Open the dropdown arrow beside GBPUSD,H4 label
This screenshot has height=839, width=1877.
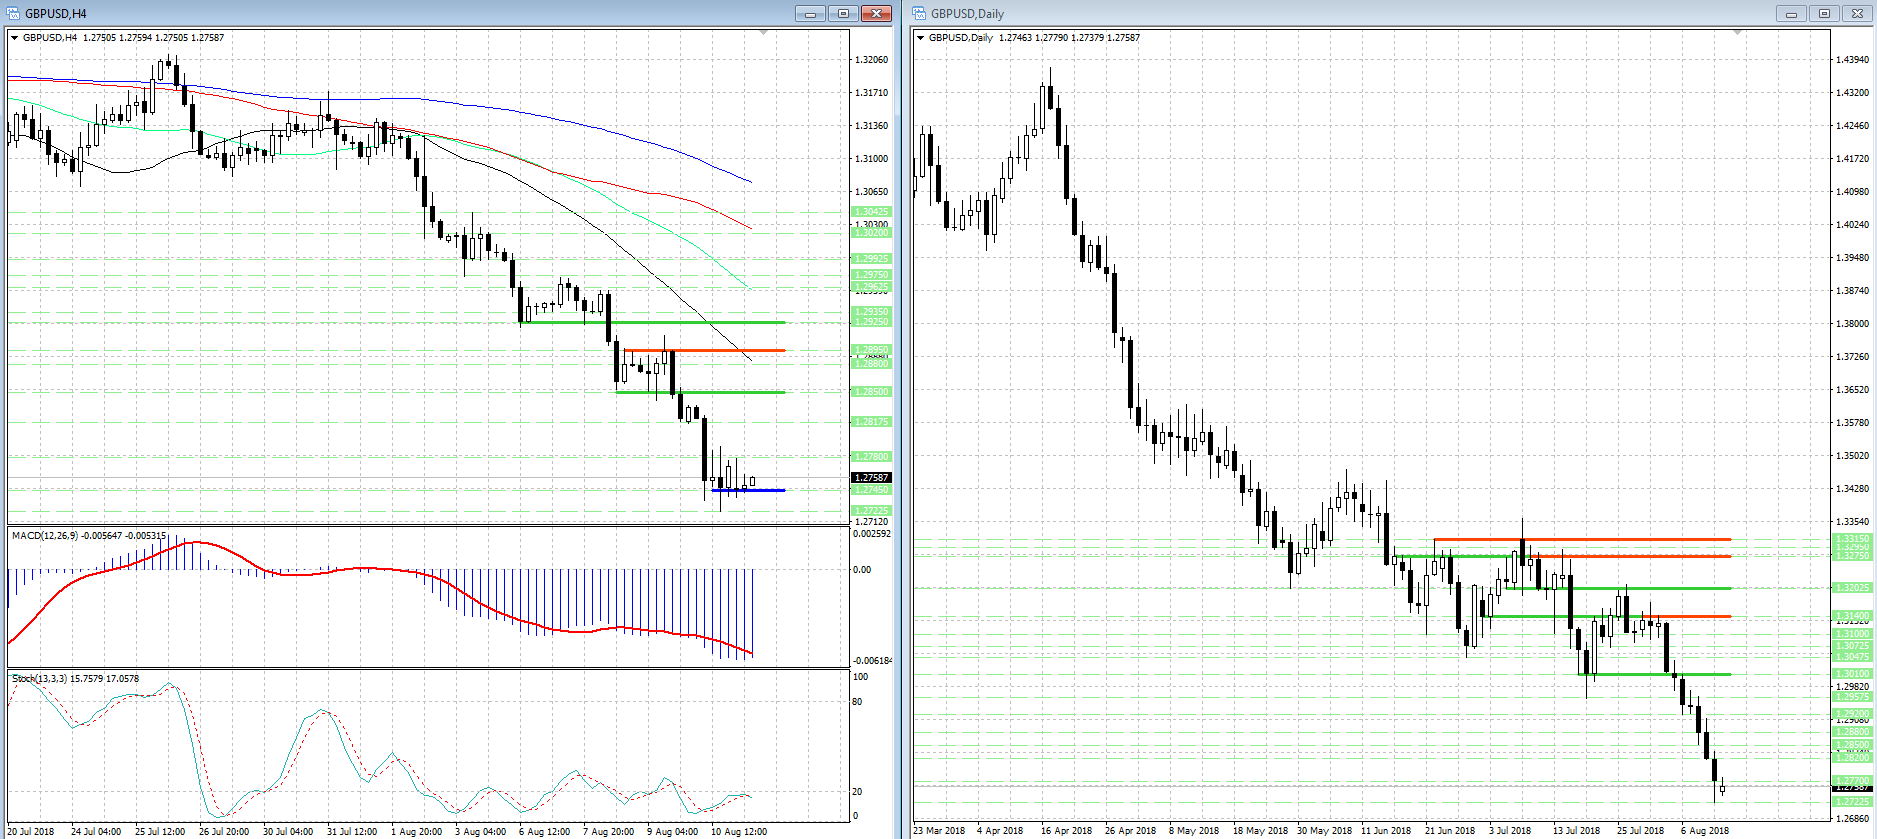pyautogui.click(x=15, y=38)
